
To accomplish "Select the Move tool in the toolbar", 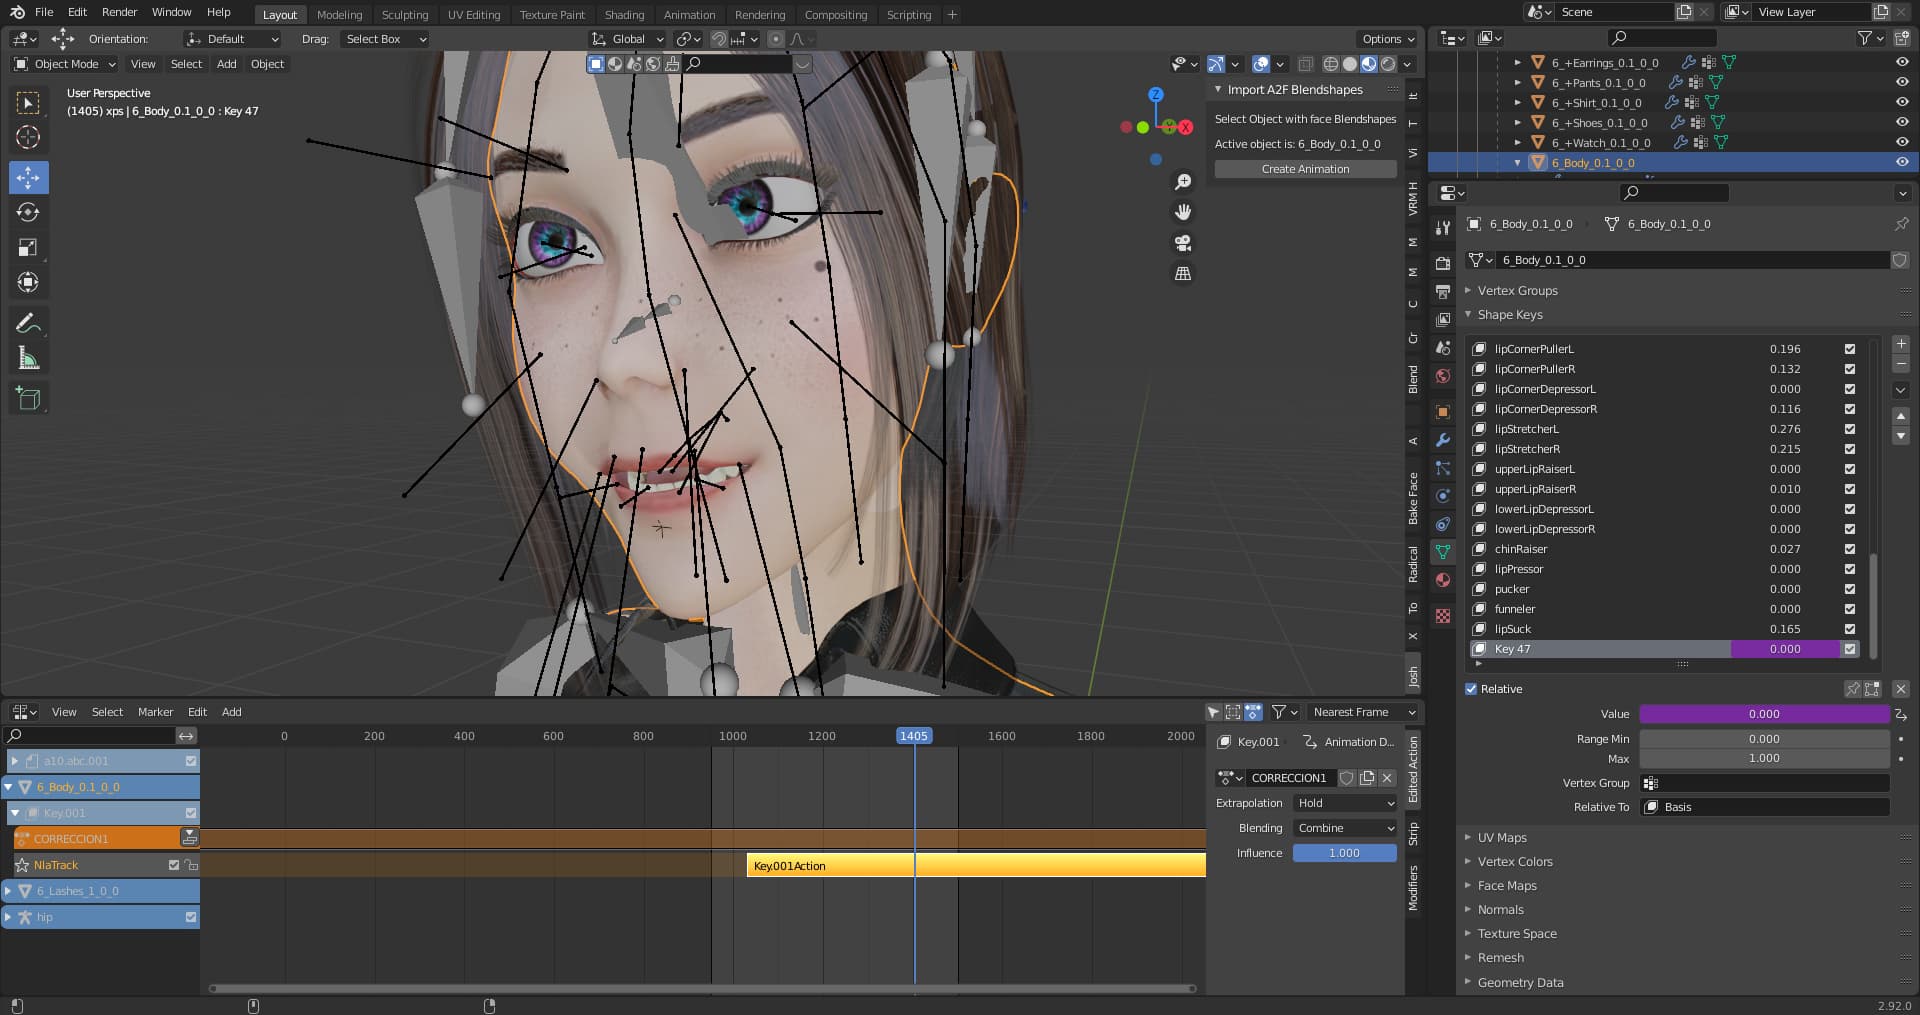I will [28, 177].
